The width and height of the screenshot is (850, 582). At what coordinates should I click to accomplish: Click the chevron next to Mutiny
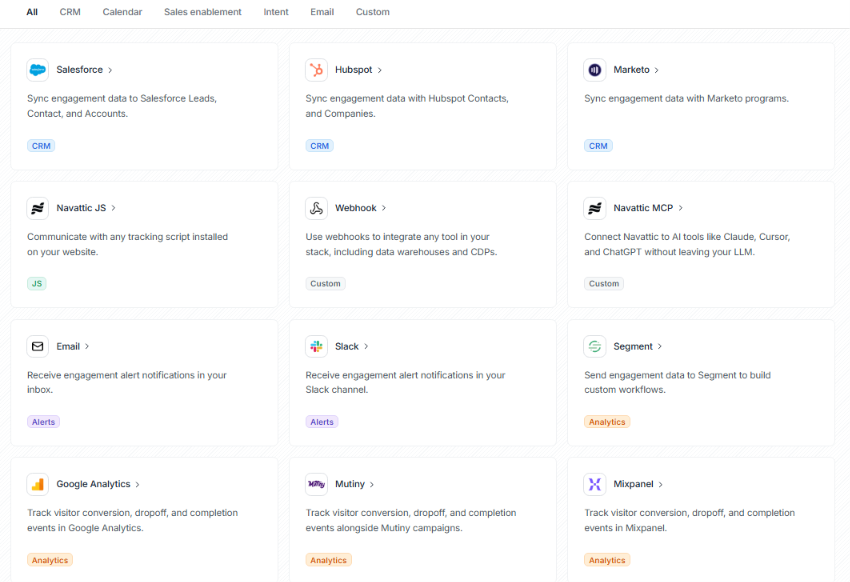[x=372, y=484]
